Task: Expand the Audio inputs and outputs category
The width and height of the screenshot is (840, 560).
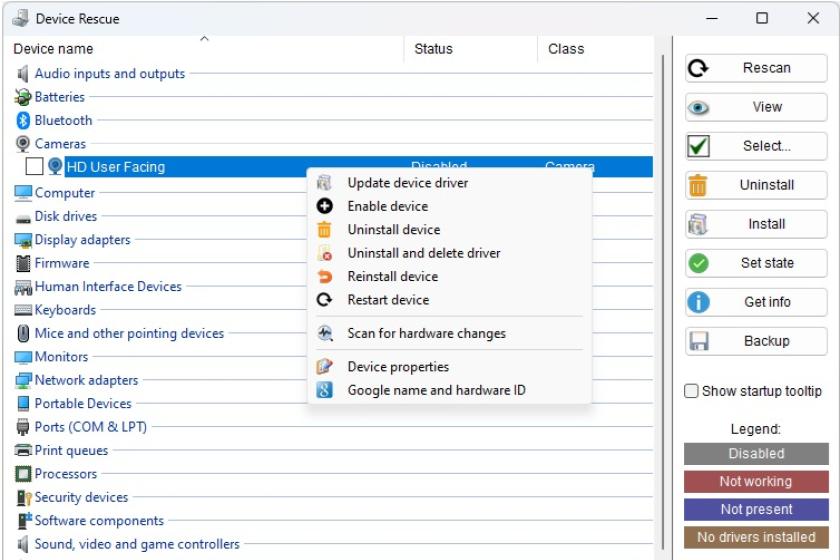Action: coord(109,73)
